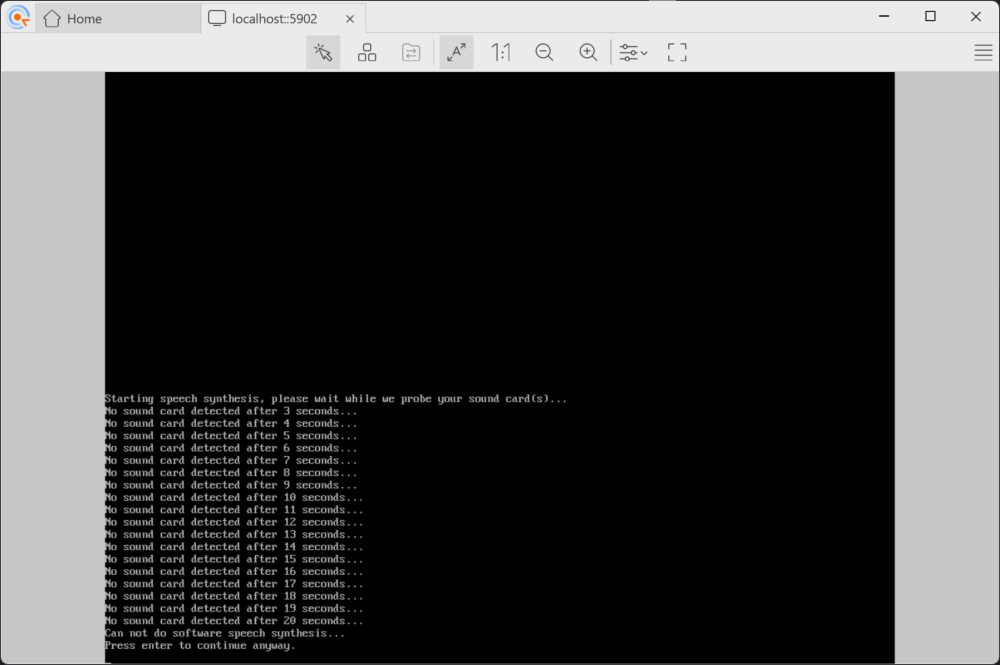The width and height of the screenshot is (1000, 665).
Task: Close the localhost::5902 tab
Action: pyautogui.click(x=349, y=17)
